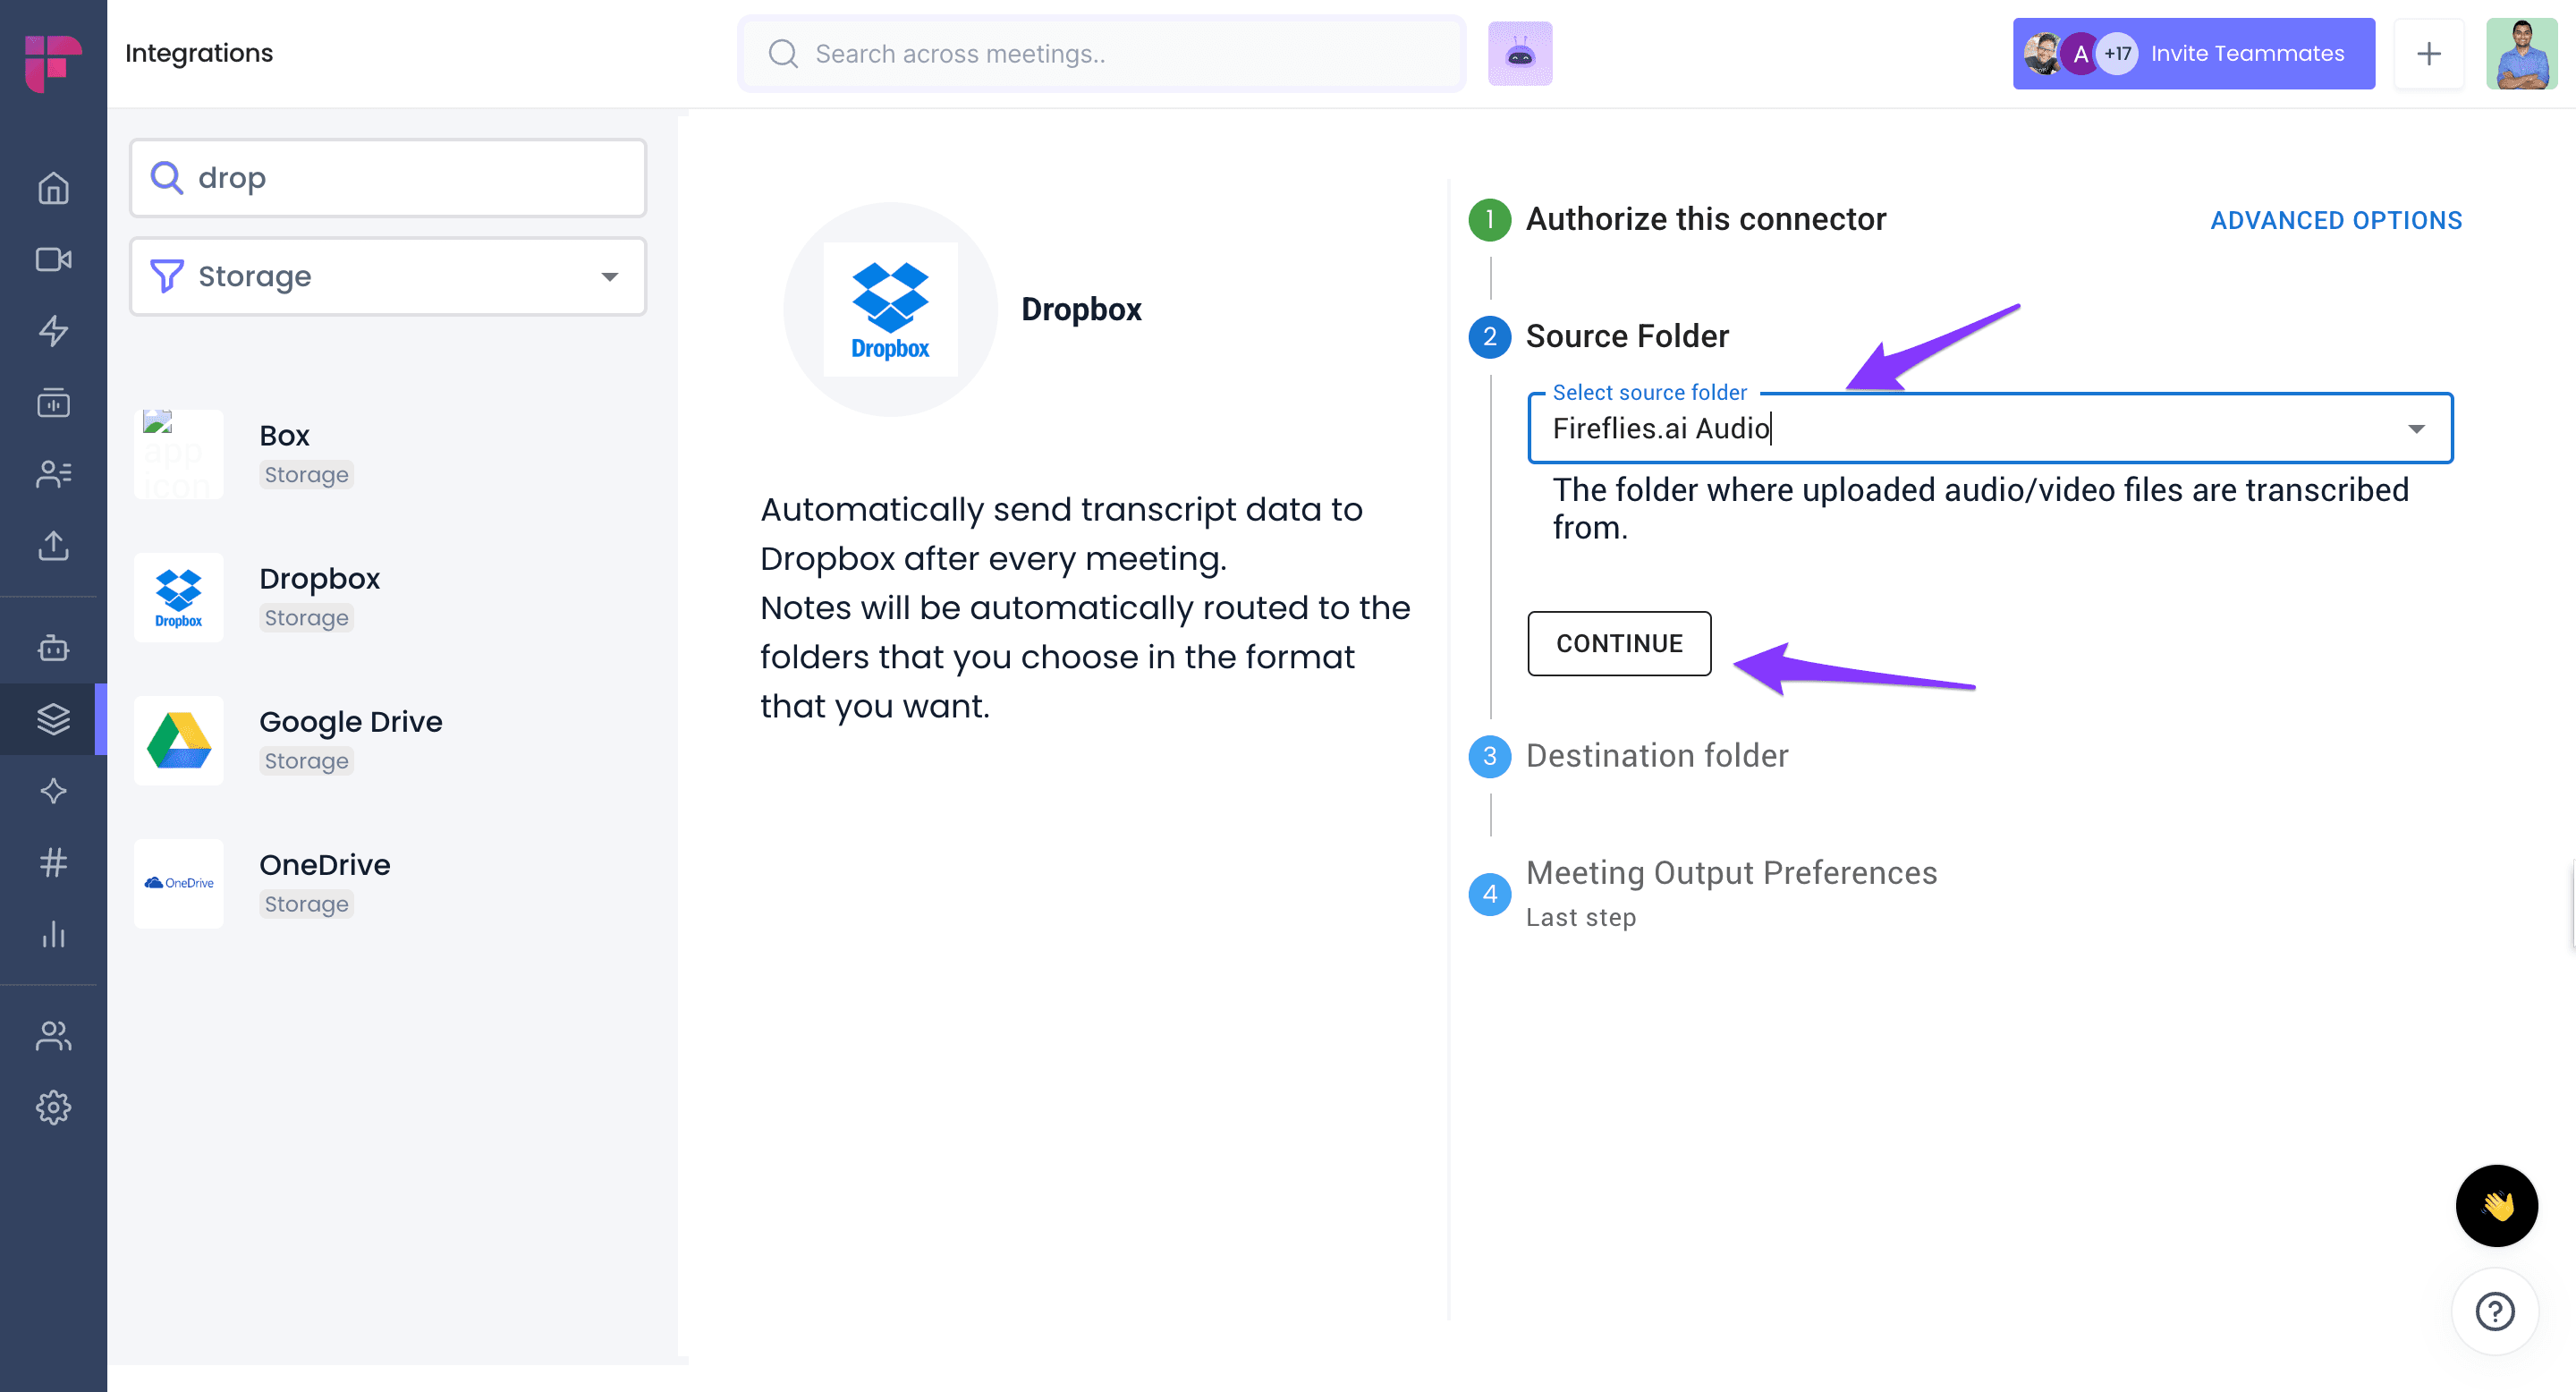
Task: Open the user profile avatar
Action: 2521,53
